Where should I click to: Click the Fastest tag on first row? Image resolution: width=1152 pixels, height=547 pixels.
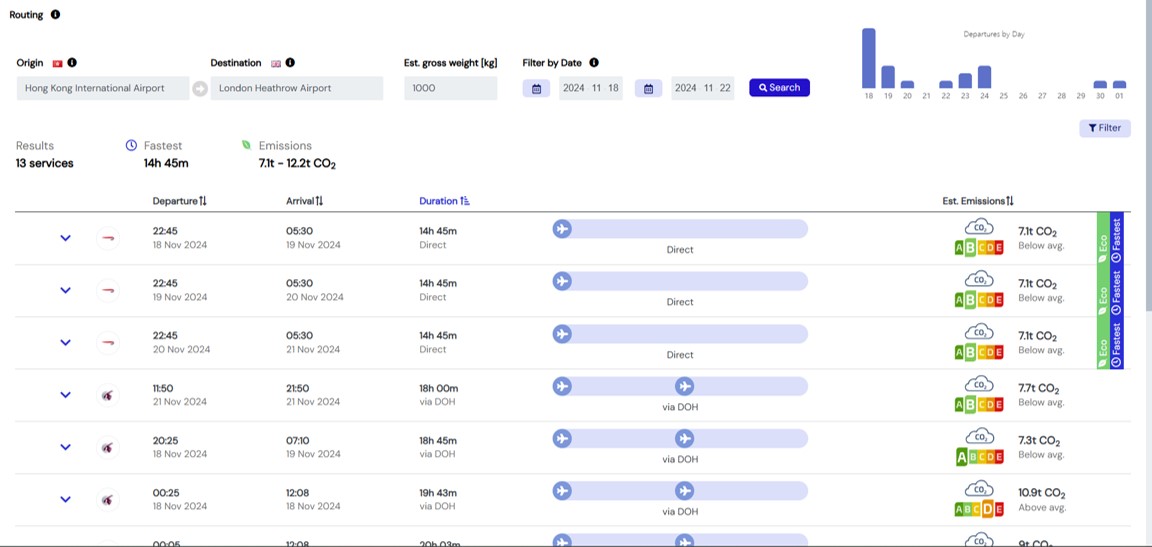tap(1117, 238)
